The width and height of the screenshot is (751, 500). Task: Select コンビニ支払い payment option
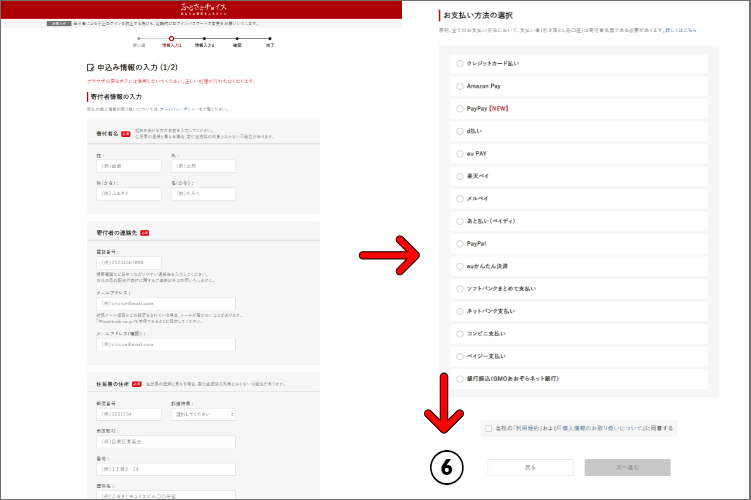(460, 333)
